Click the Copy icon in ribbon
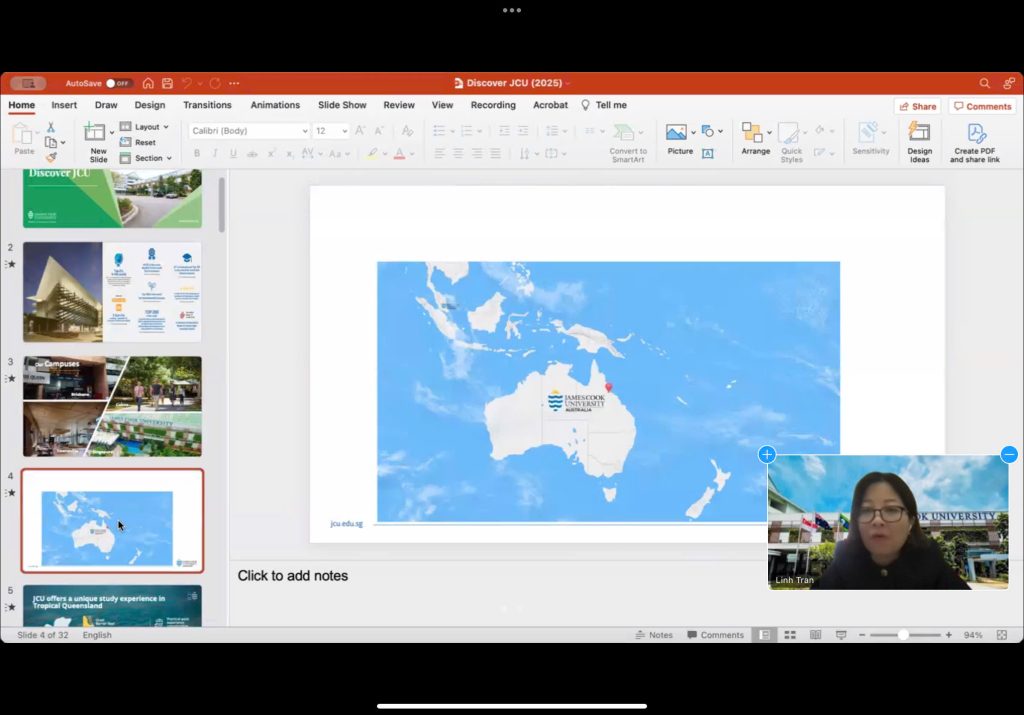1024x715 pixels. [50, 142]
